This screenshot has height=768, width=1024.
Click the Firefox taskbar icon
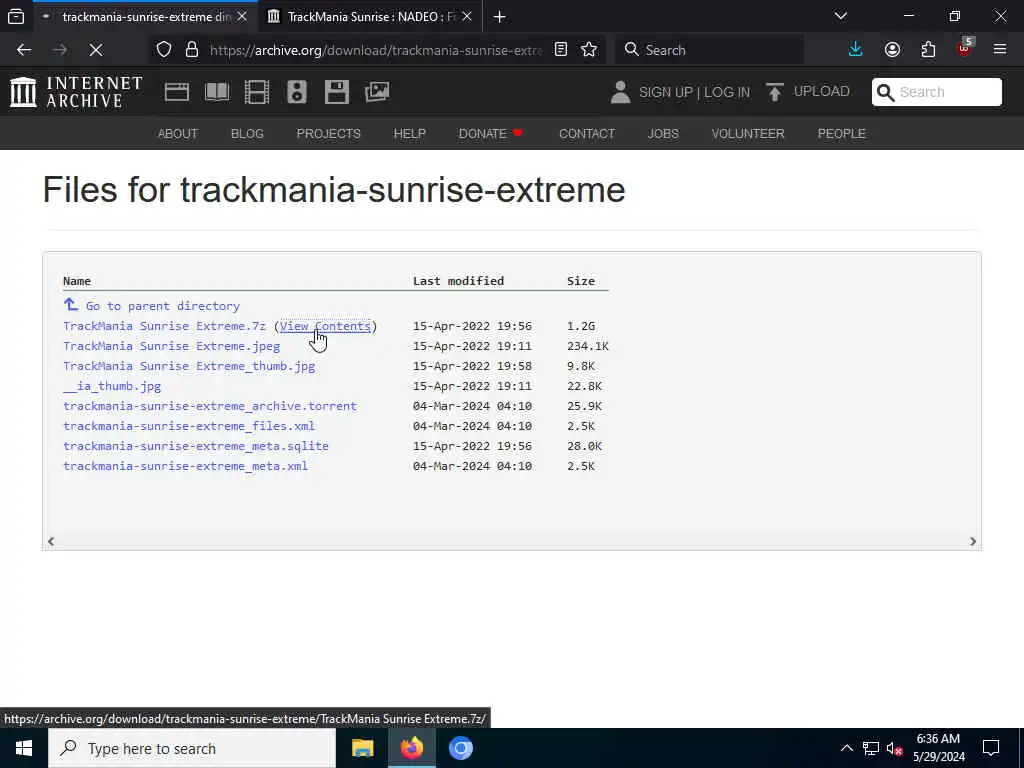(x=411, y=748)
